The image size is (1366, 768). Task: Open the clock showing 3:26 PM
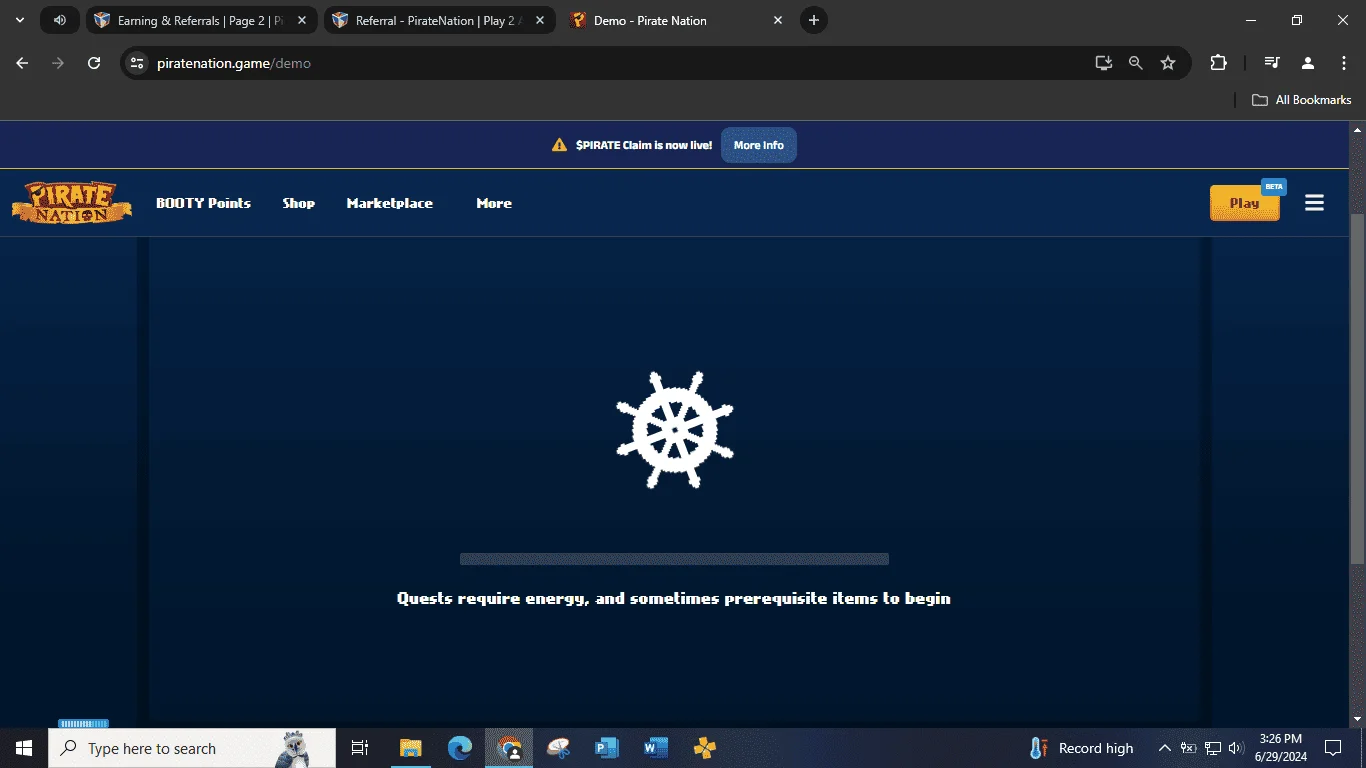coord(1281,748)
